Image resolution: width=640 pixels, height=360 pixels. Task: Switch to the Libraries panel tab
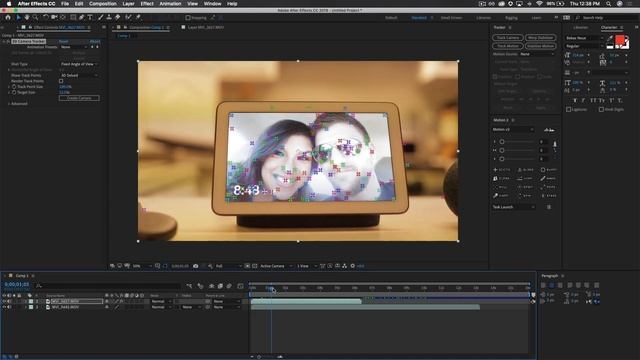coord(580,27)
